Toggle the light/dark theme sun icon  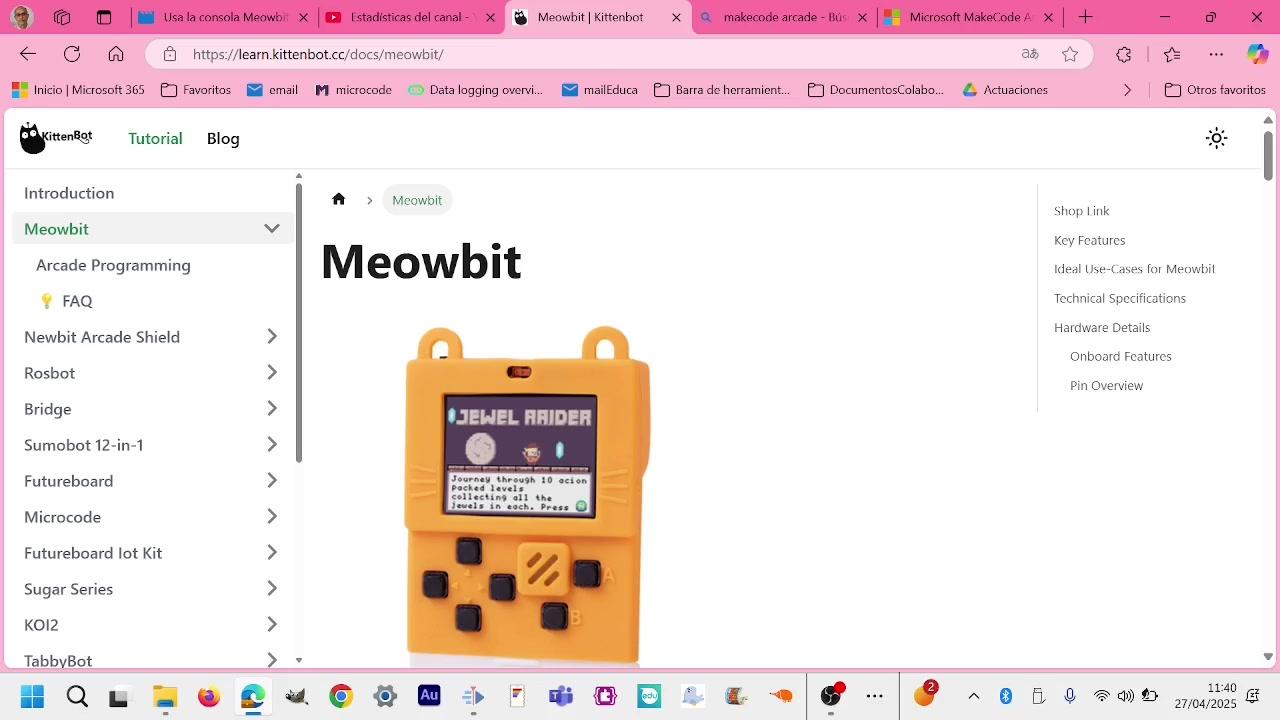tap(1216, 138)
